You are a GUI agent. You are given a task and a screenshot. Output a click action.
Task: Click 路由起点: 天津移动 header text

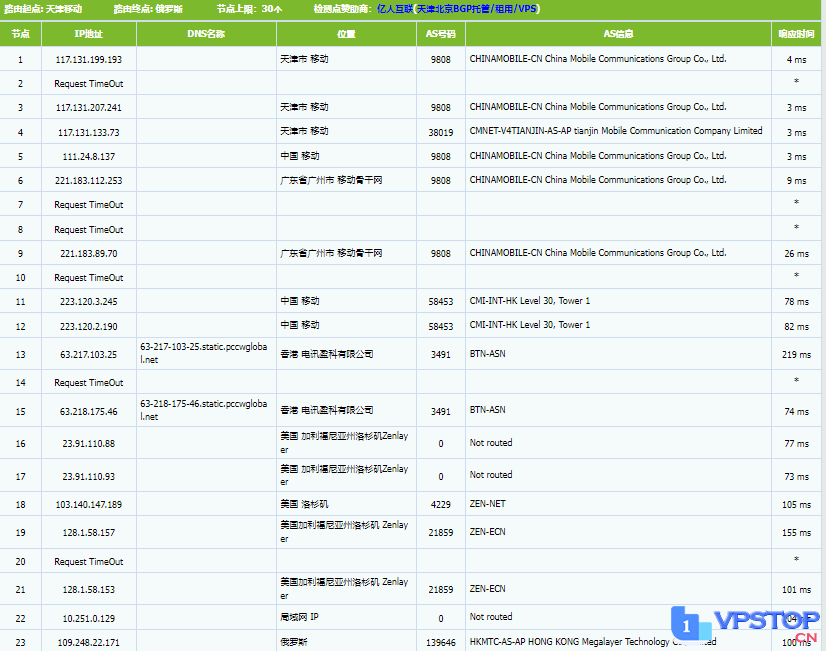43,9
